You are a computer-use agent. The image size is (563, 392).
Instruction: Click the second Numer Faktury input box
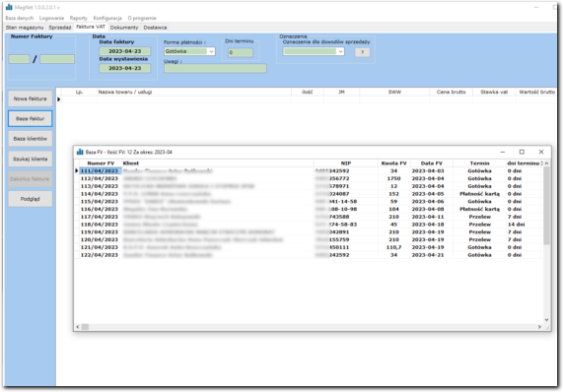(x=57, y=59)
